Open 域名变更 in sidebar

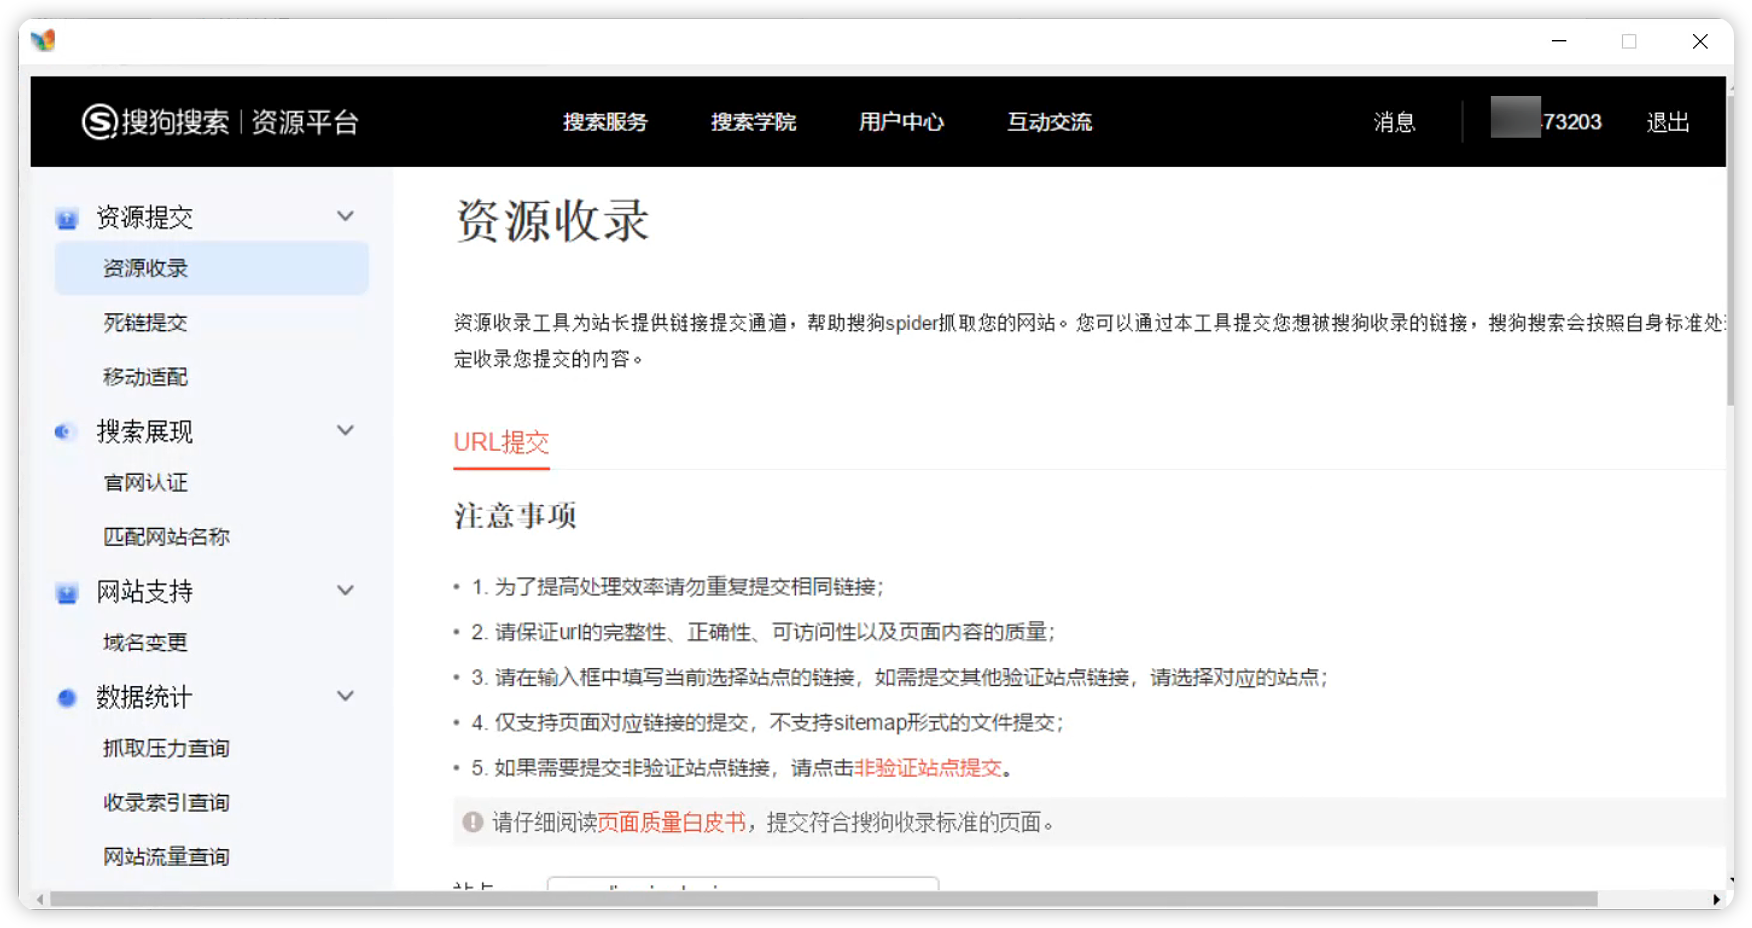coord(145,643)
